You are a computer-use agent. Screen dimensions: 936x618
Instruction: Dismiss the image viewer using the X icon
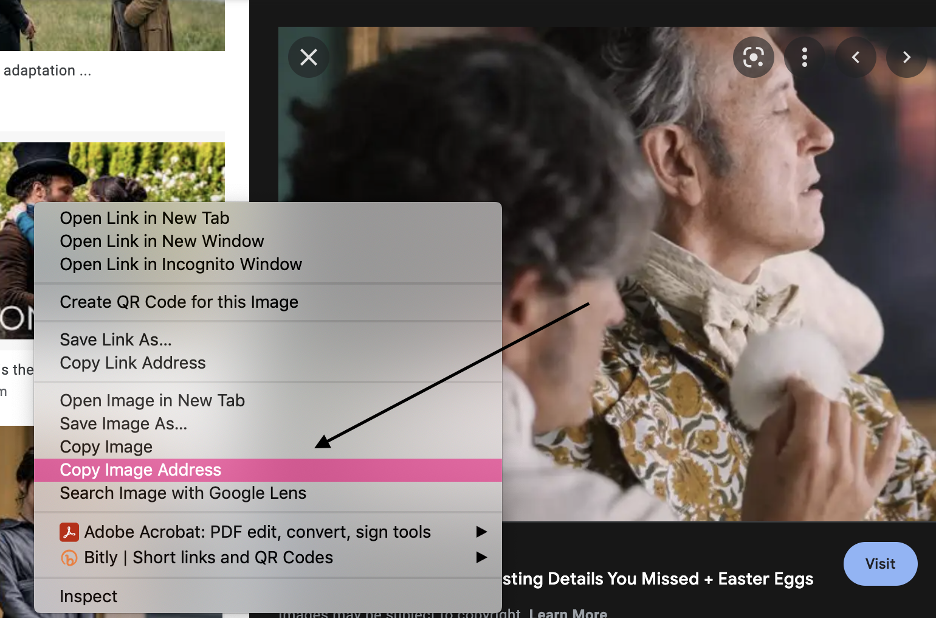[308, 57]
